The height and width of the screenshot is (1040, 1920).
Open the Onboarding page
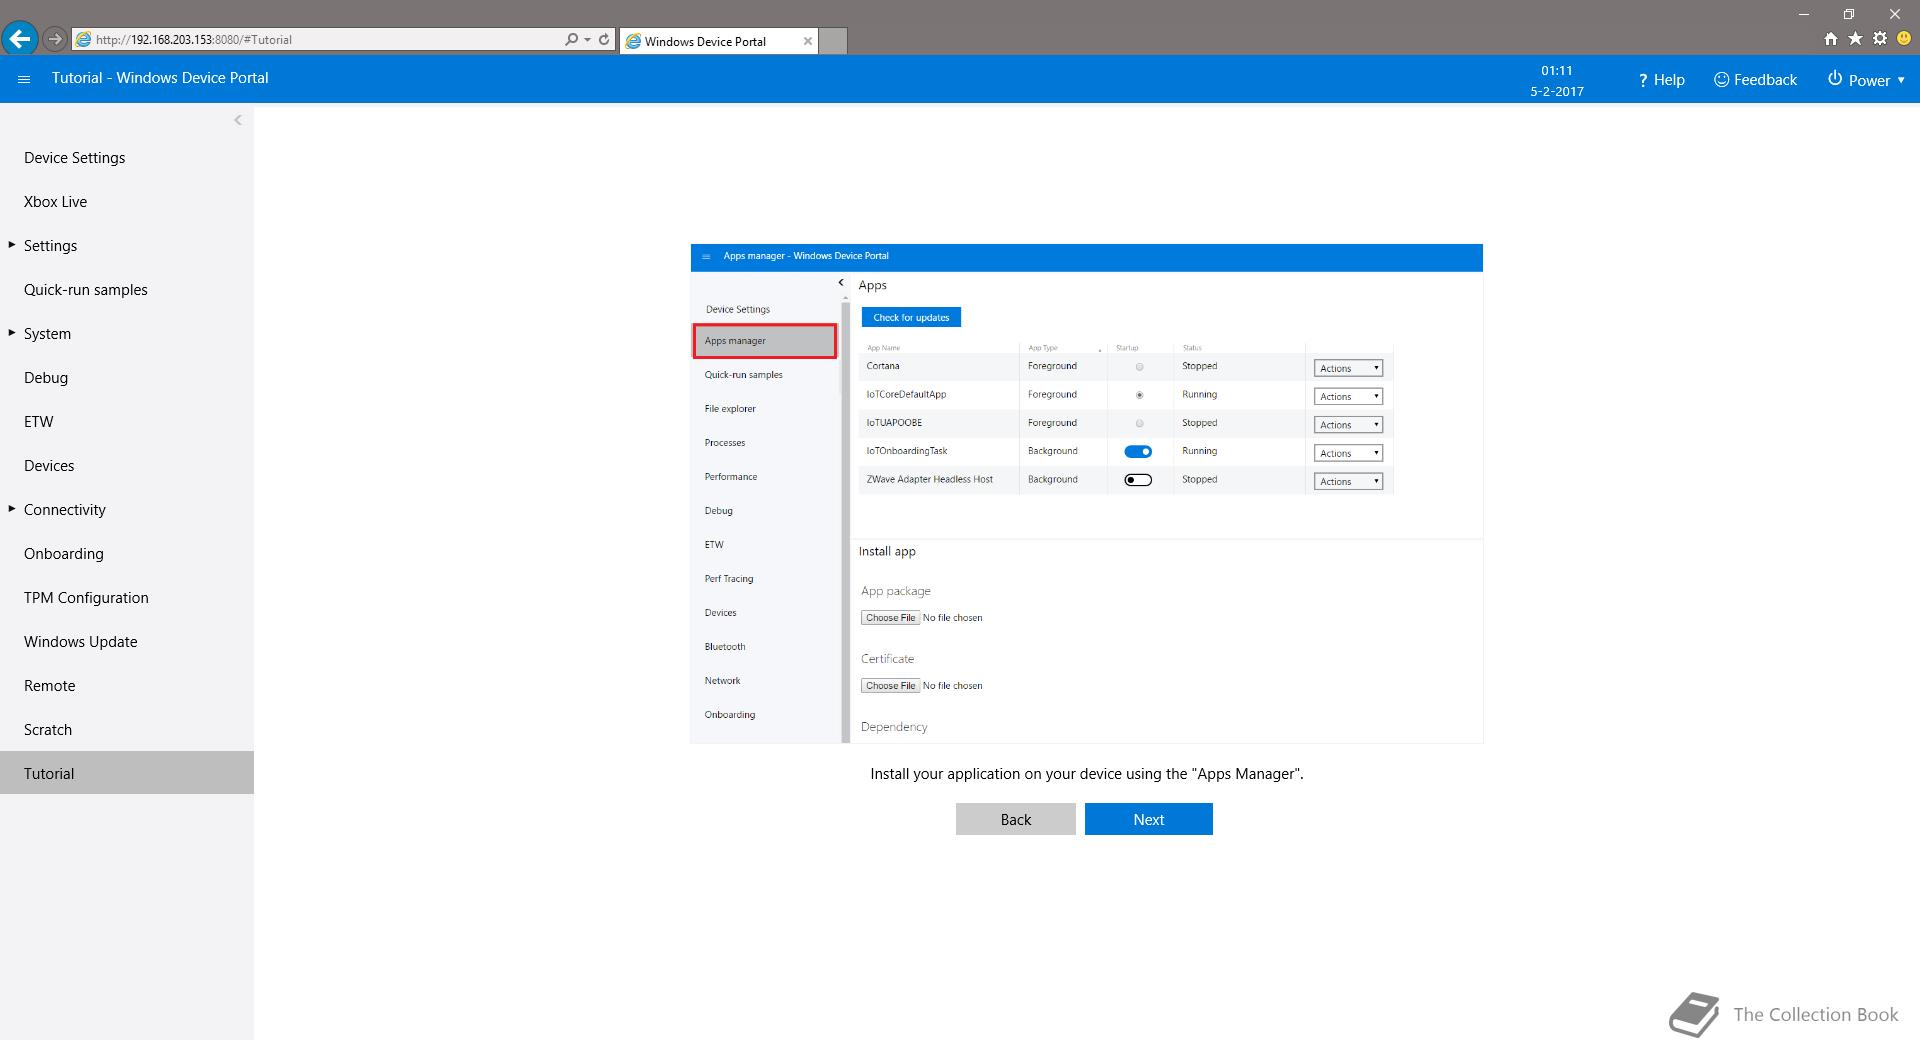(127, 554)
